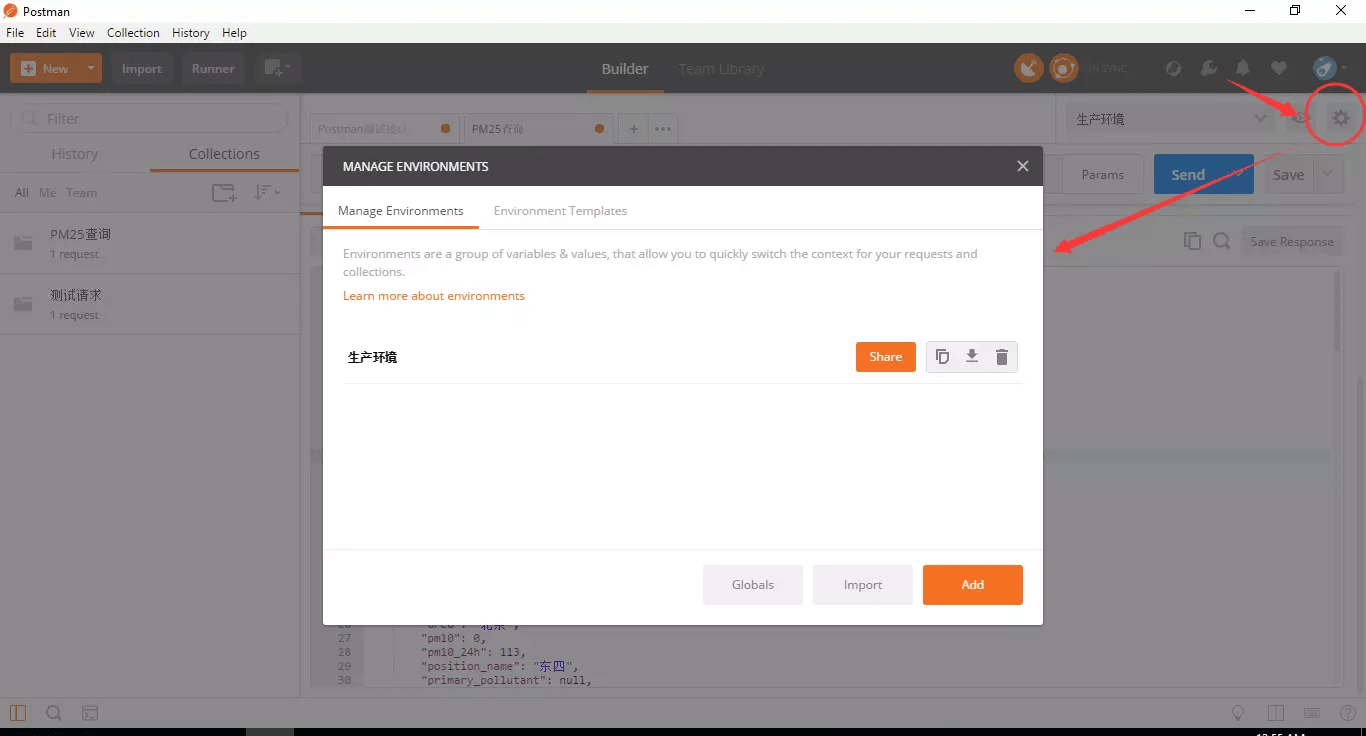Screen dimensions: 1366x736
Task: Filter collections by Team
Action: pyautogui.click(x=82, y=193)
